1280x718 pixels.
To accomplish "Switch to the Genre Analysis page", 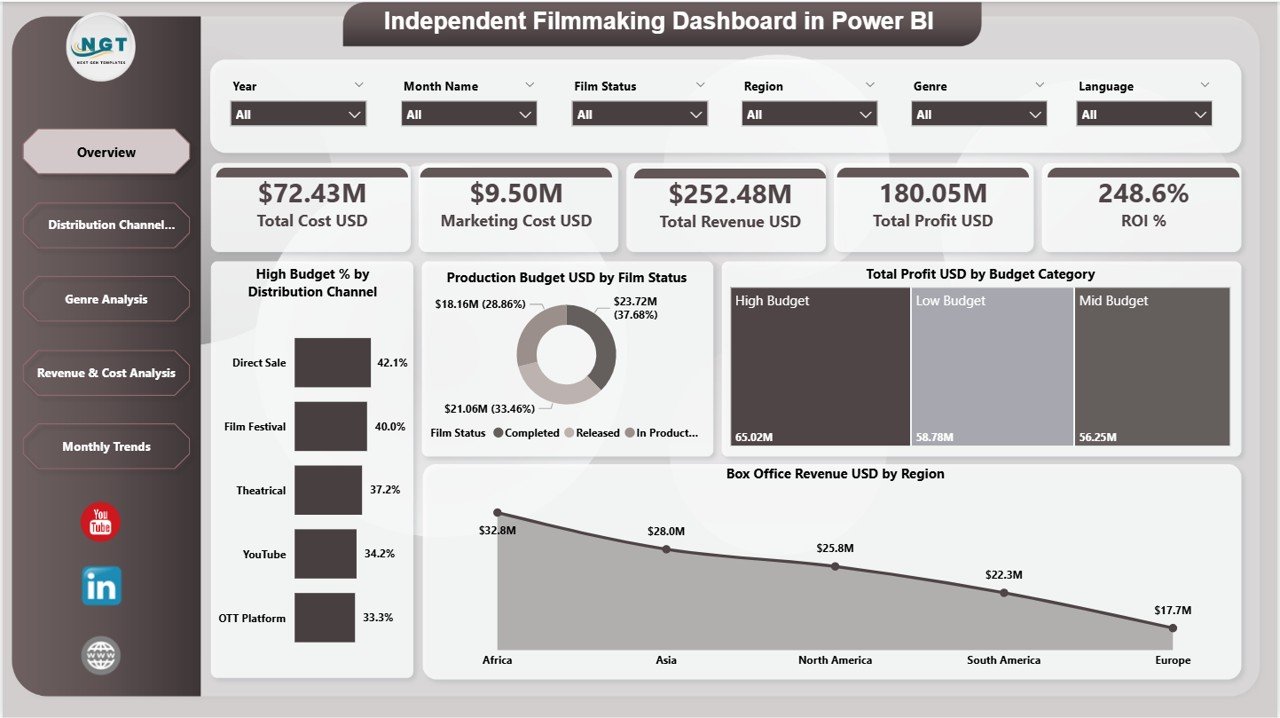I will pos(106,299).
